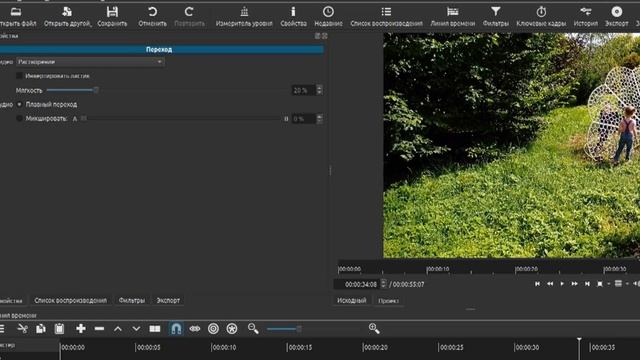640x360 pixels.
Task: Select 'Плавный переход' audio radio button
Action: [19, 104]
